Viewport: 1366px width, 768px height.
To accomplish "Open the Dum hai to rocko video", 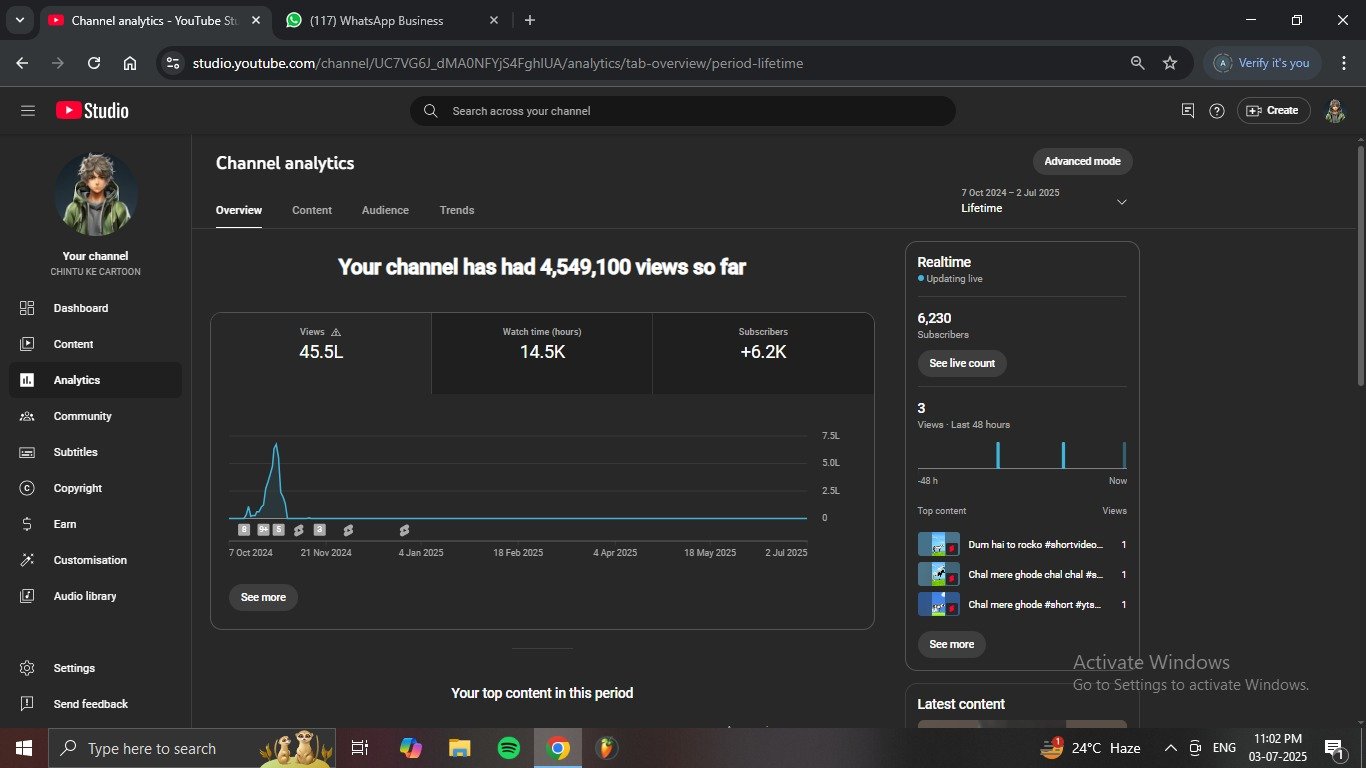I will [1022, 545].
